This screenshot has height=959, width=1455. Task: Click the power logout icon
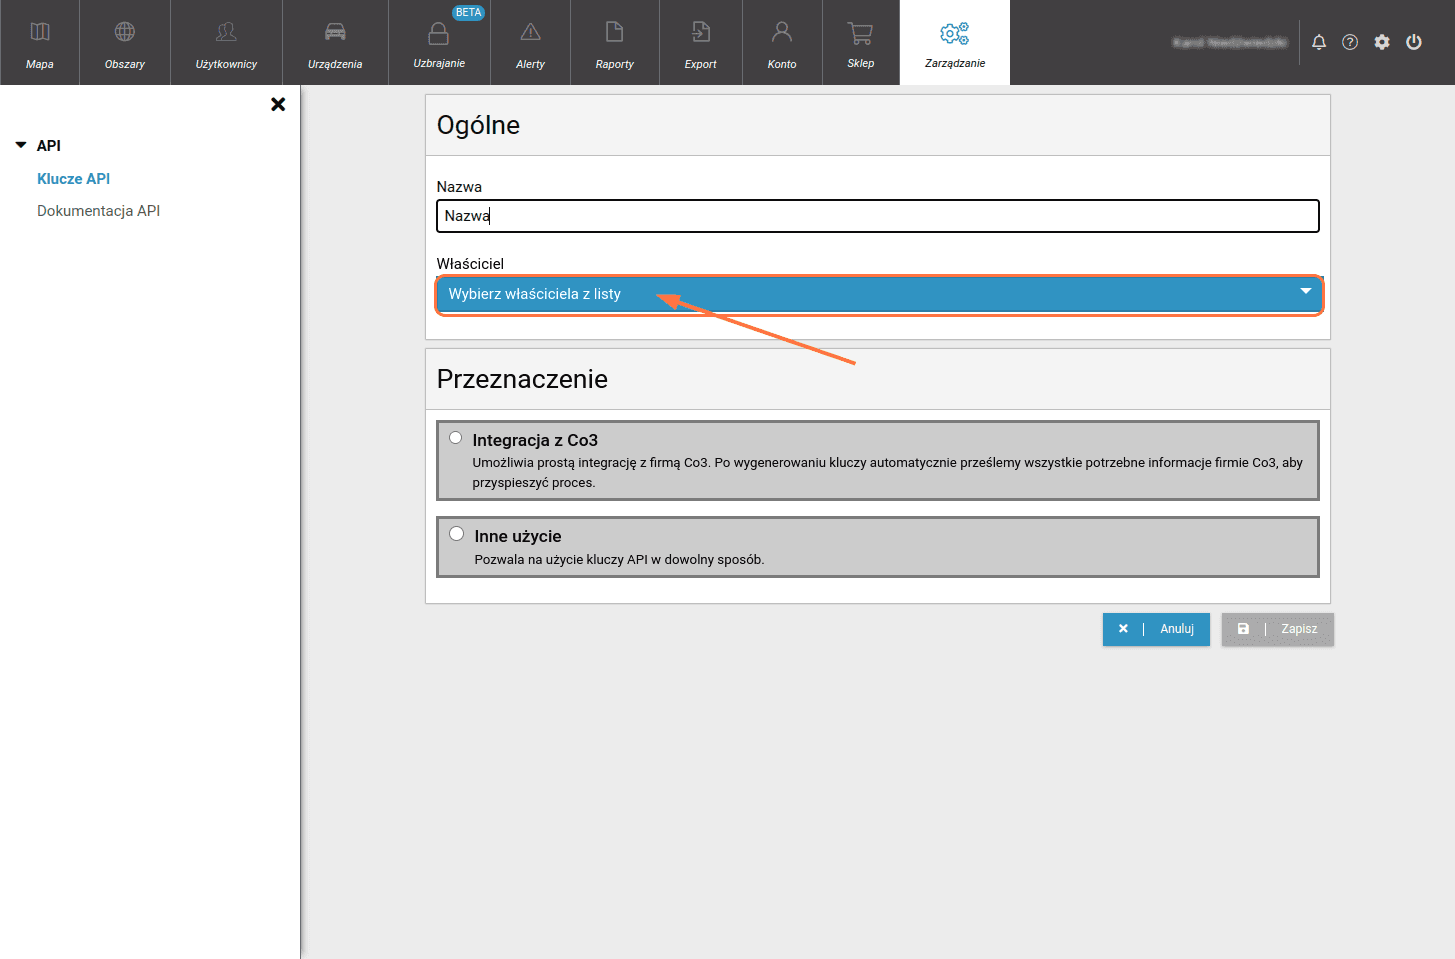[x=1414, y=42]
